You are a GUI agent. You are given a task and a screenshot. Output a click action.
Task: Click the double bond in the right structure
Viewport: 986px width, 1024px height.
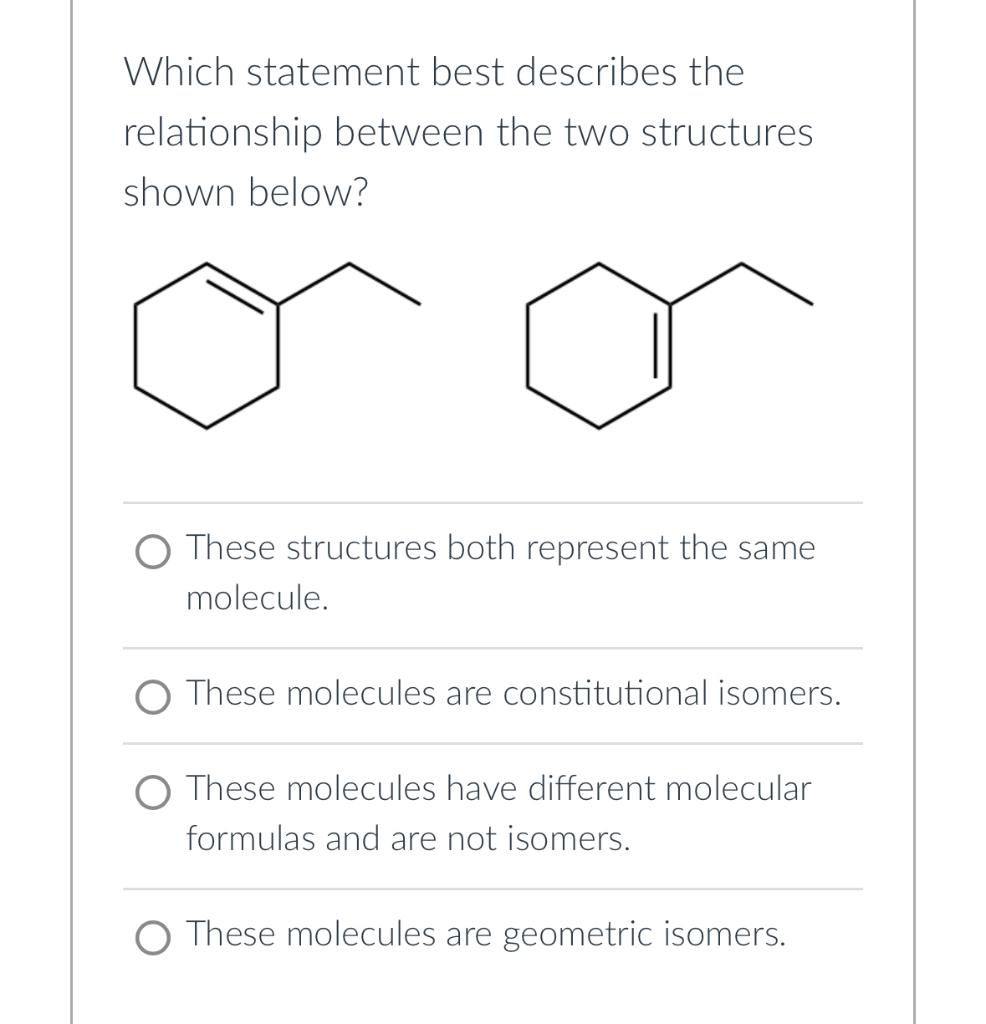[x=660, y=345]
